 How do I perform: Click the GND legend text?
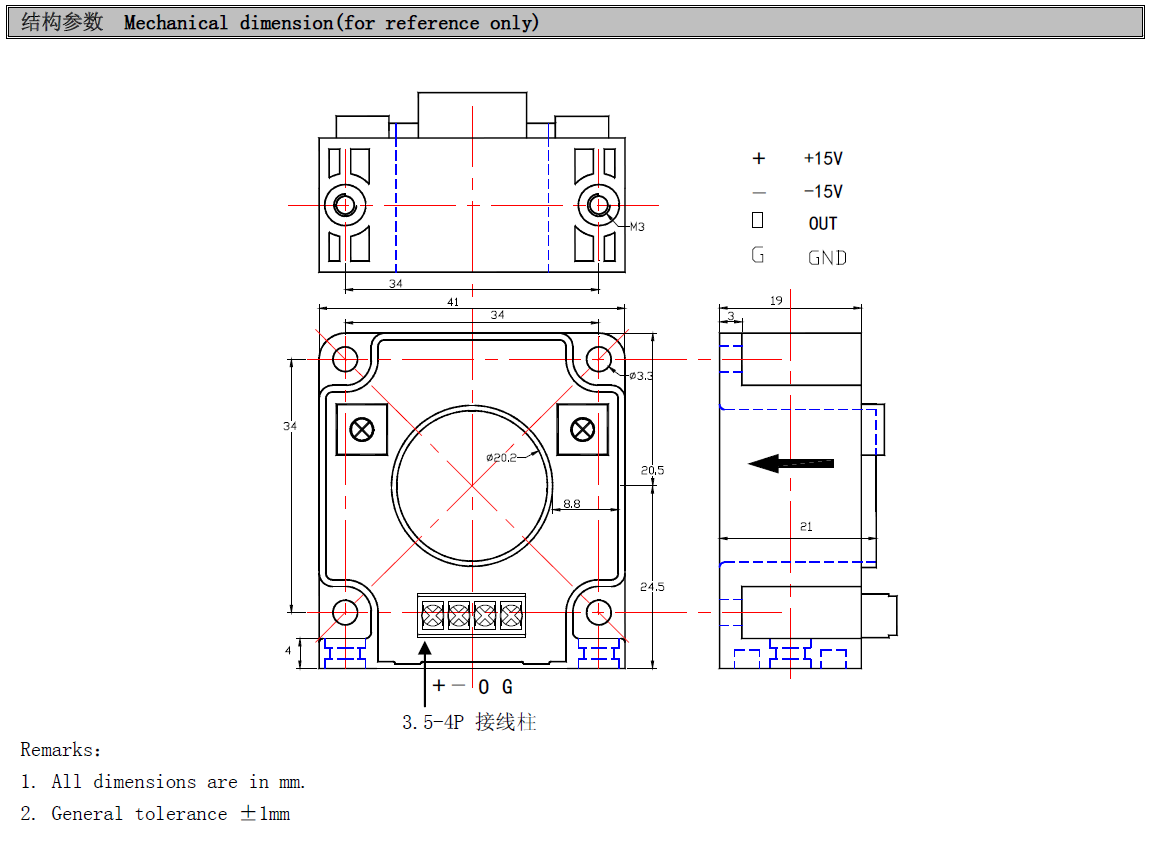click(x=827, y=258)
